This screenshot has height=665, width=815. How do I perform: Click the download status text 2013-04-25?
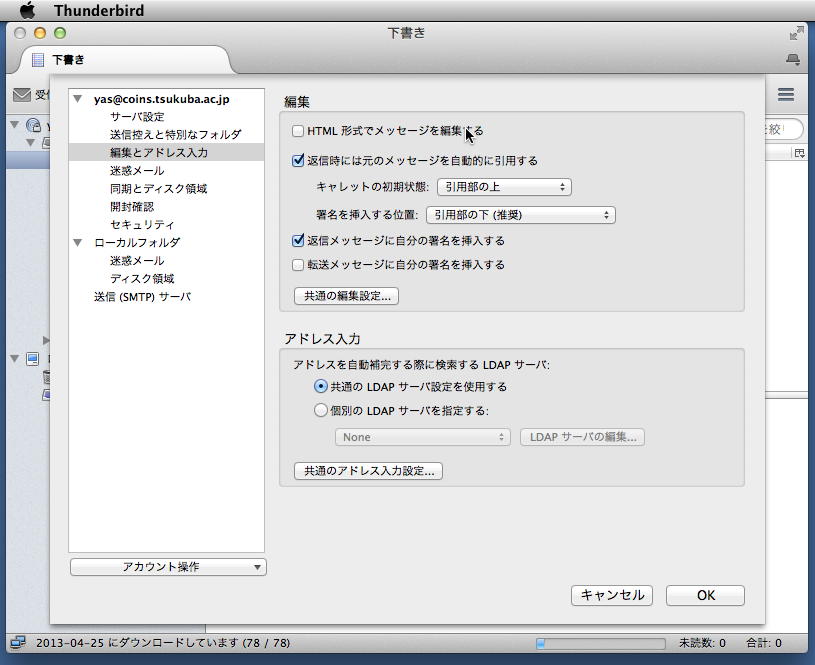[x=163, y=643]
